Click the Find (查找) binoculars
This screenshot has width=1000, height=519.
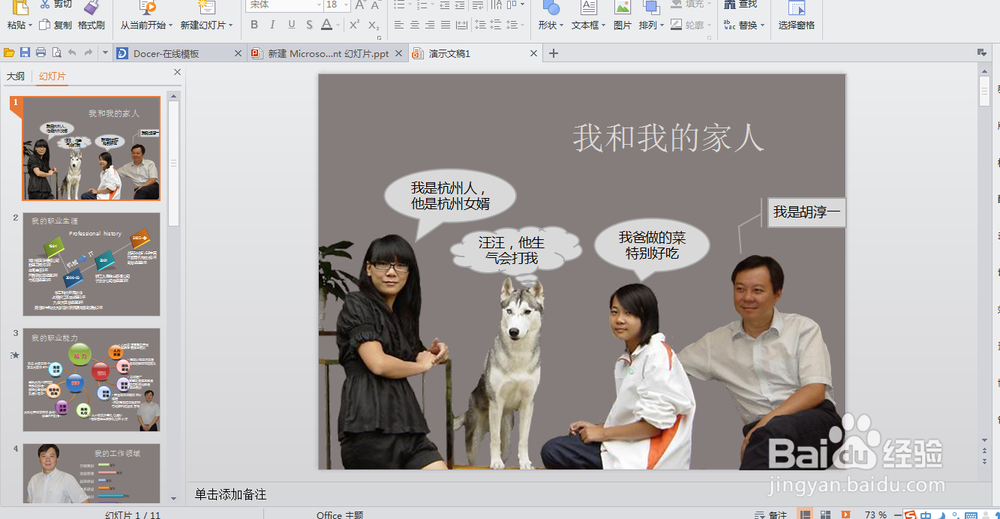(730, 4)
